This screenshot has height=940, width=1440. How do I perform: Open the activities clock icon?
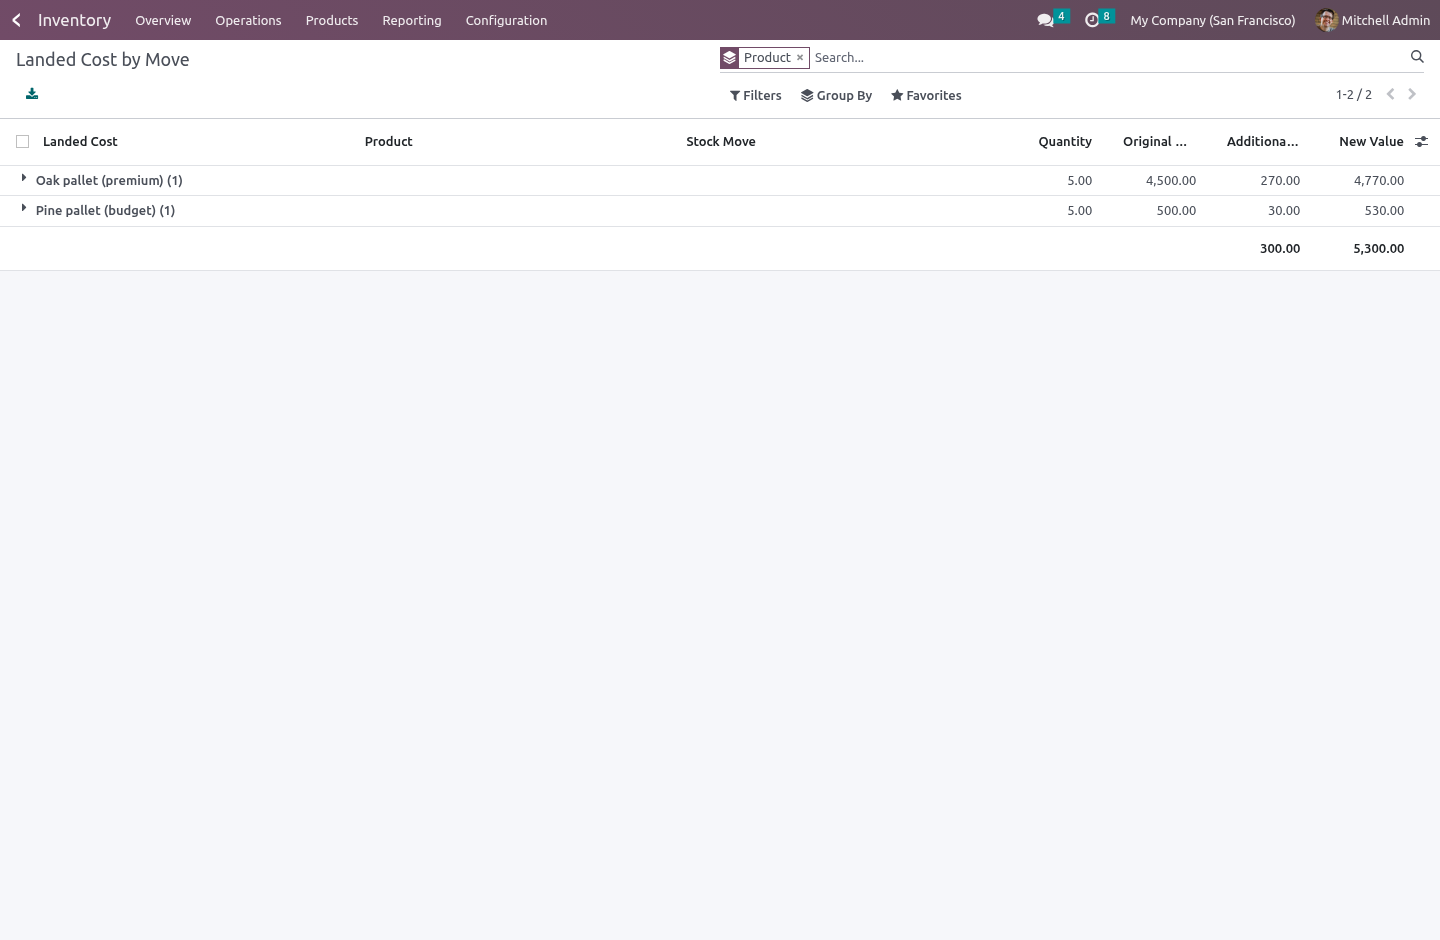[1092, 20]
